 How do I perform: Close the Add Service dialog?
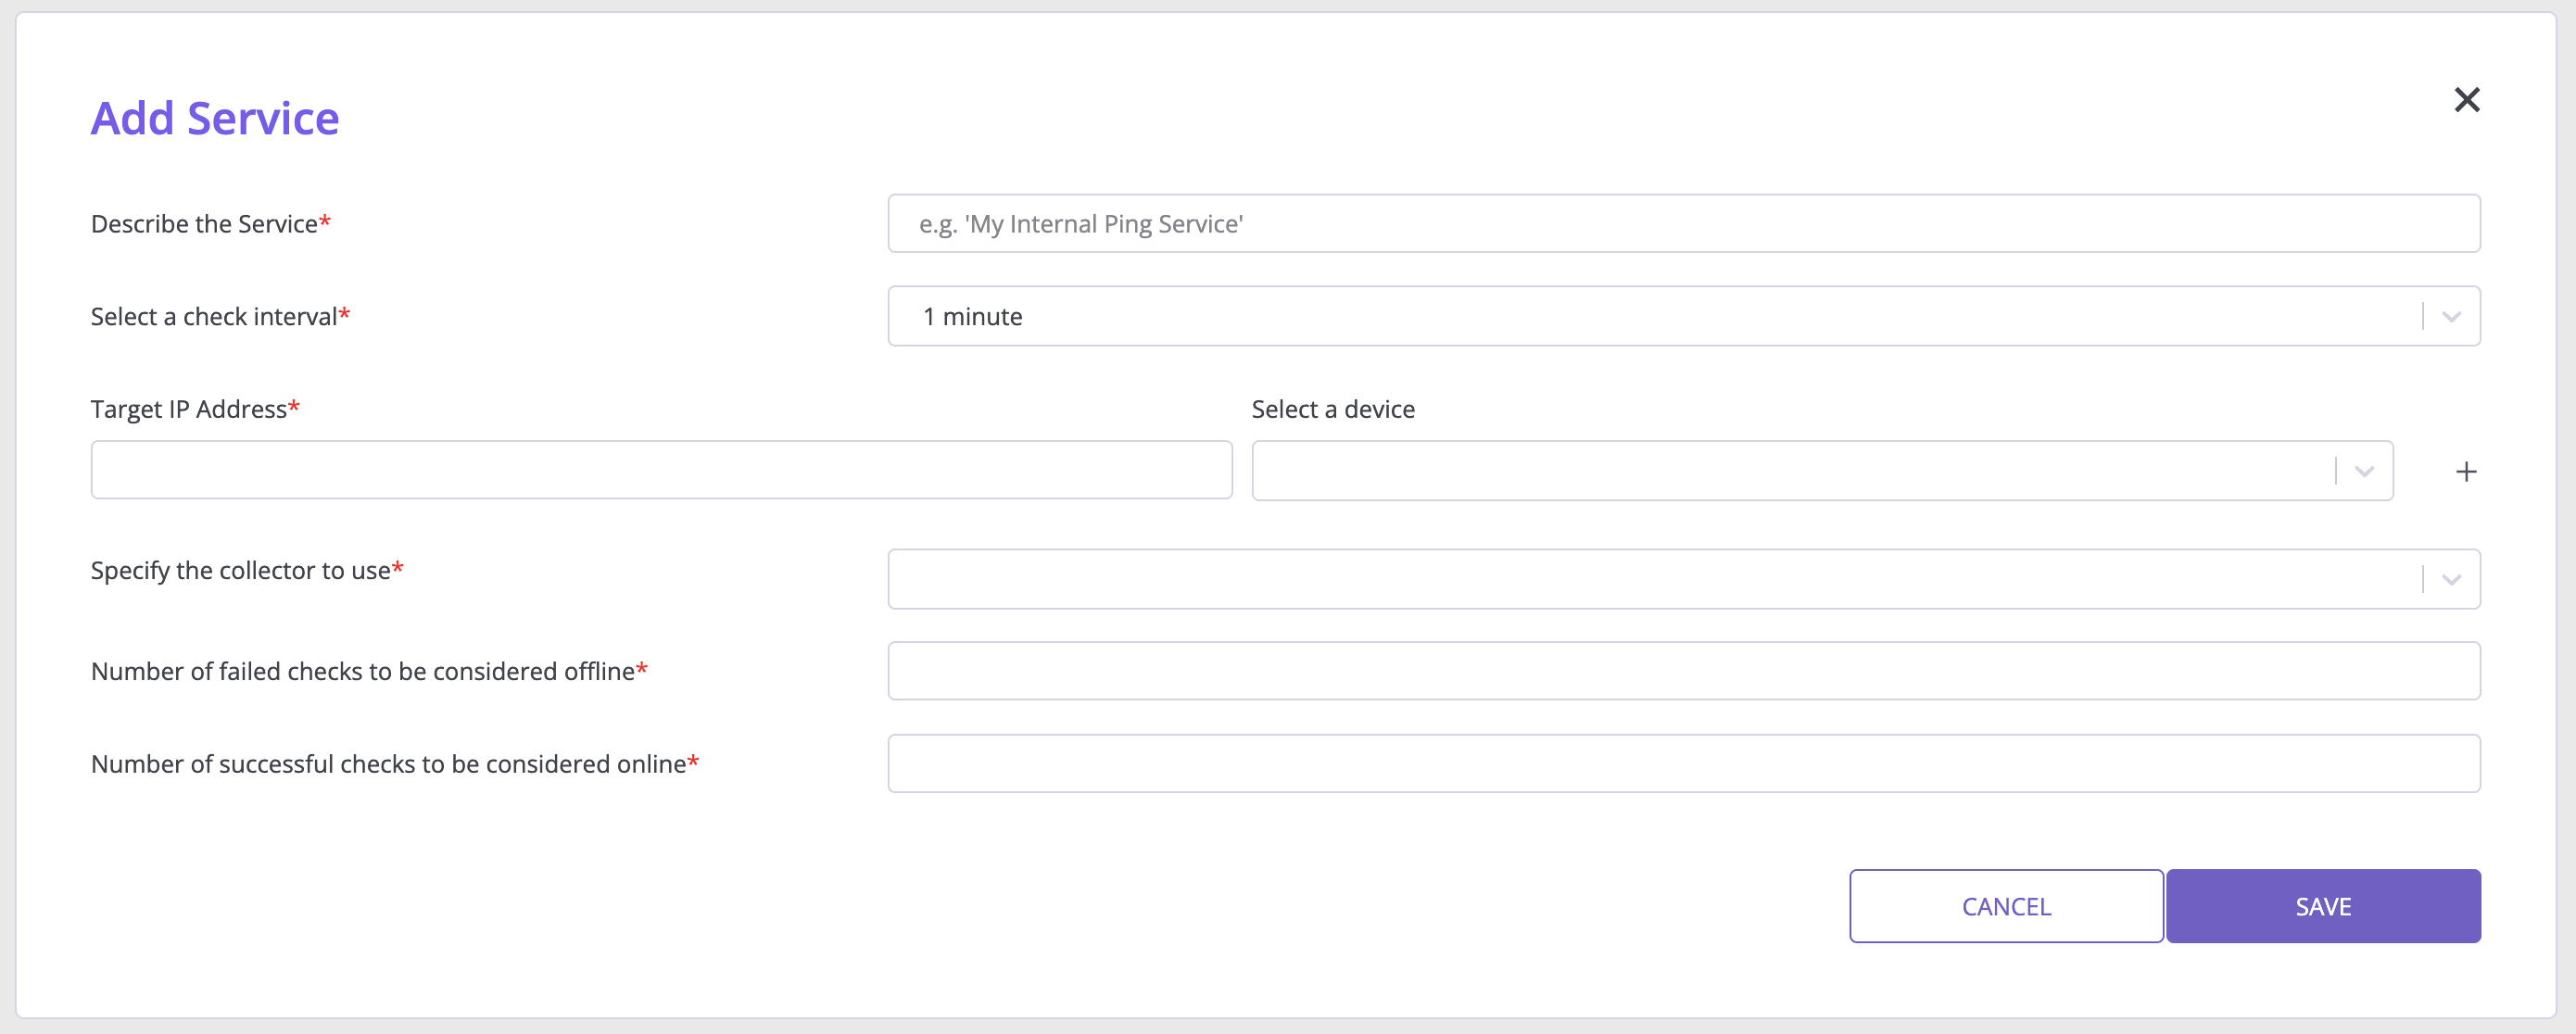click(x=2467, y=99)
